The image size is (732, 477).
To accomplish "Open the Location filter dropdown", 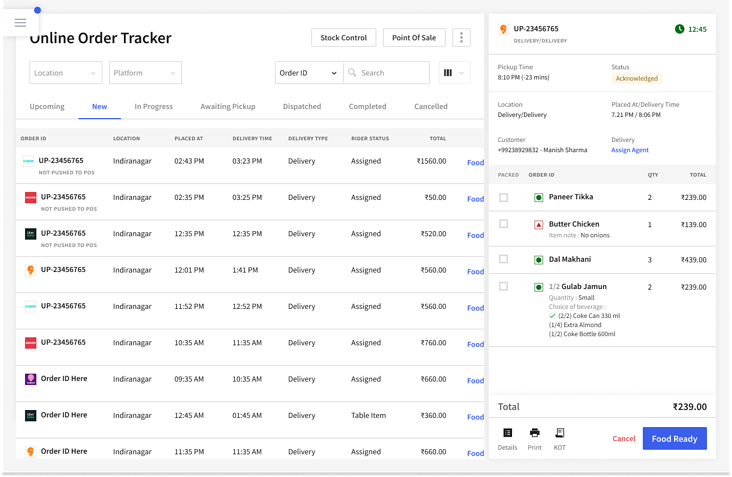I will [x=65, y=73].
